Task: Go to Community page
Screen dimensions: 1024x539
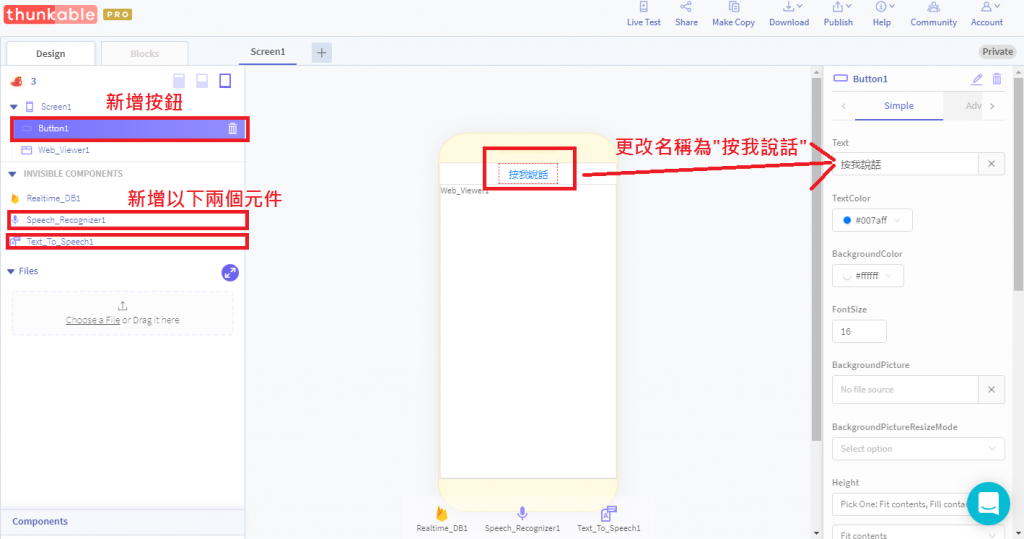Action: pyautogui.click(x=933, y=14)
